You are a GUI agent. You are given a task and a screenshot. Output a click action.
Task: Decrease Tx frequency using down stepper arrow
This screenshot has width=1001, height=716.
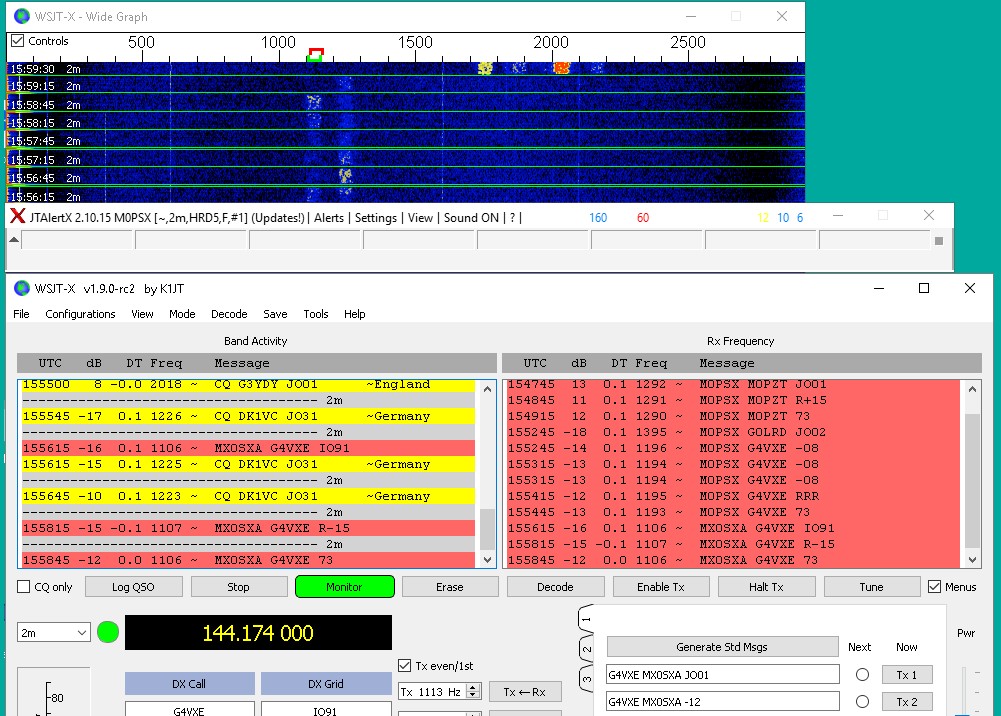(x=473, y=695)
